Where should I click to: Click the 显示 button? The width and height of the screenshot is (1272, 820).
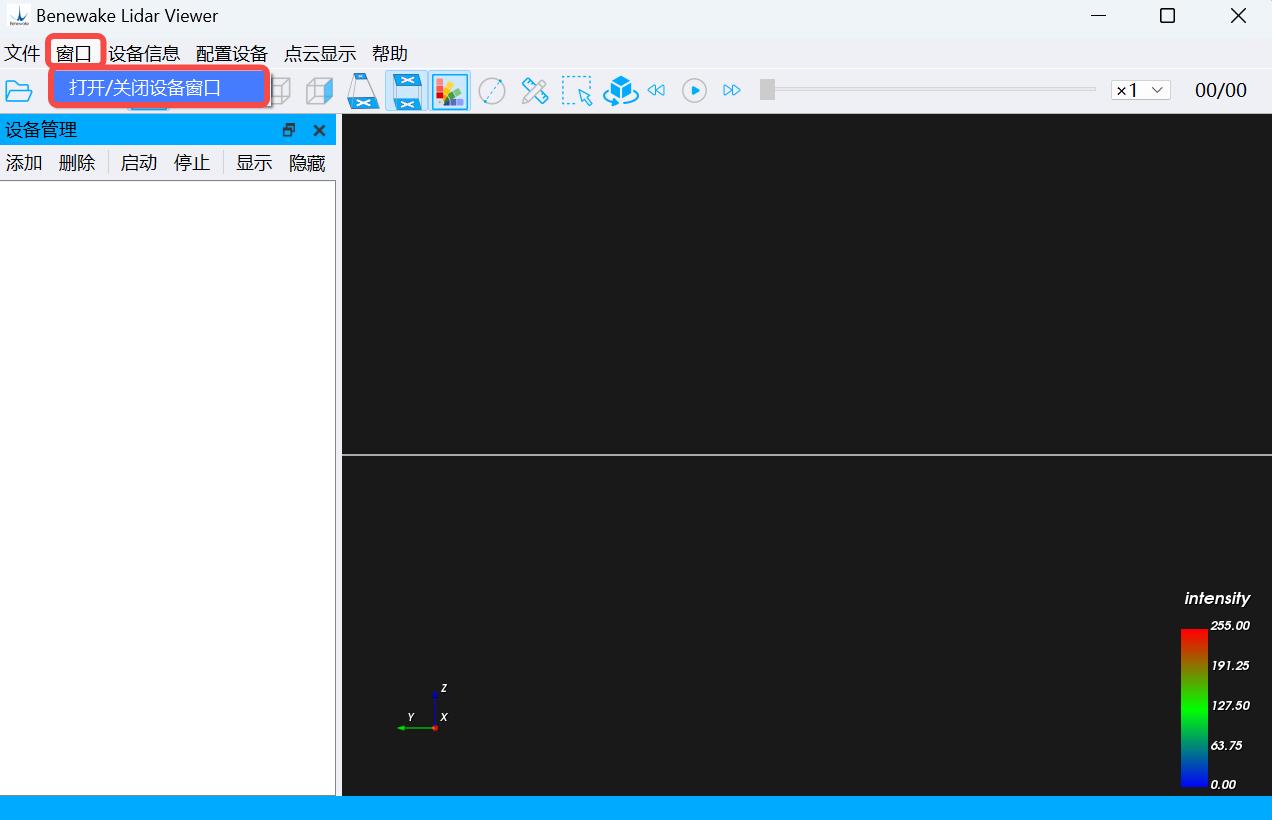[254, 163]
